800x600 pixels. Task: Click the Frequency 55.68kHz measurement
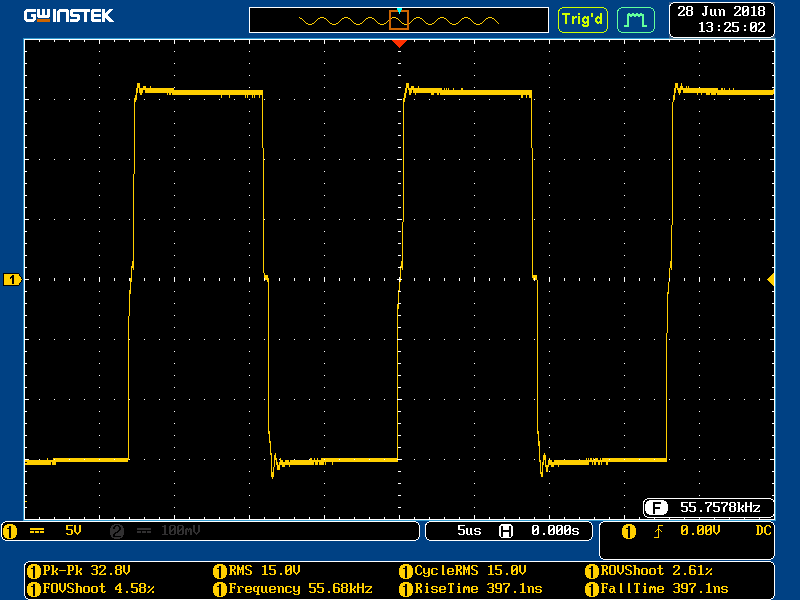(300, 589)
